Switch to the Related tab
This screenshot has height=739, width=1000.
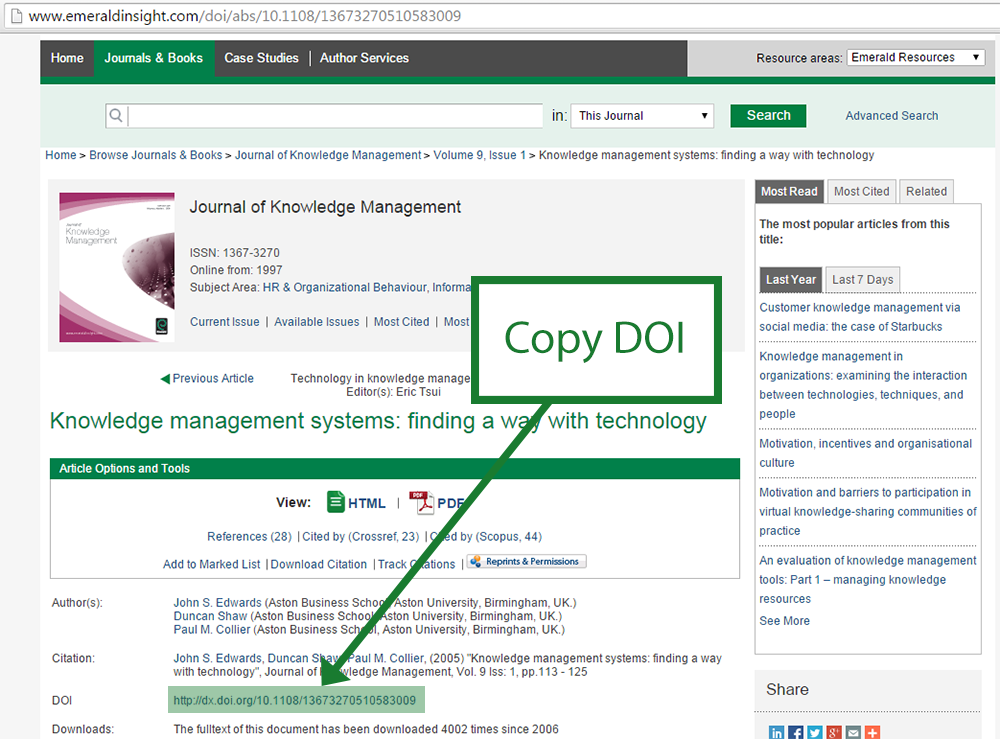tap(926, 191)
